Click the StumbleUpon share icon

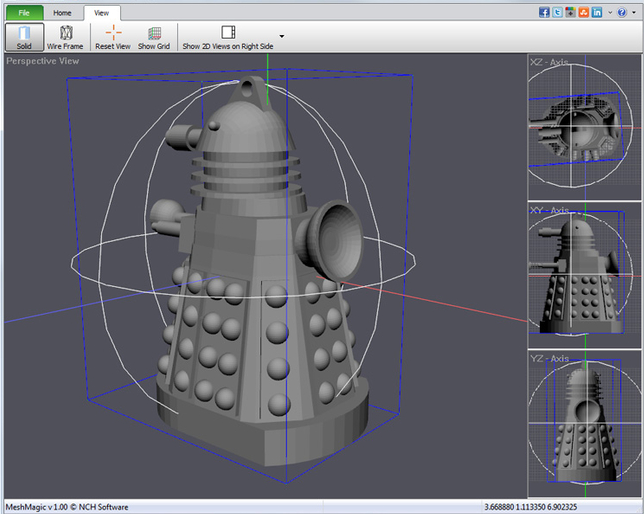(584, 12)
